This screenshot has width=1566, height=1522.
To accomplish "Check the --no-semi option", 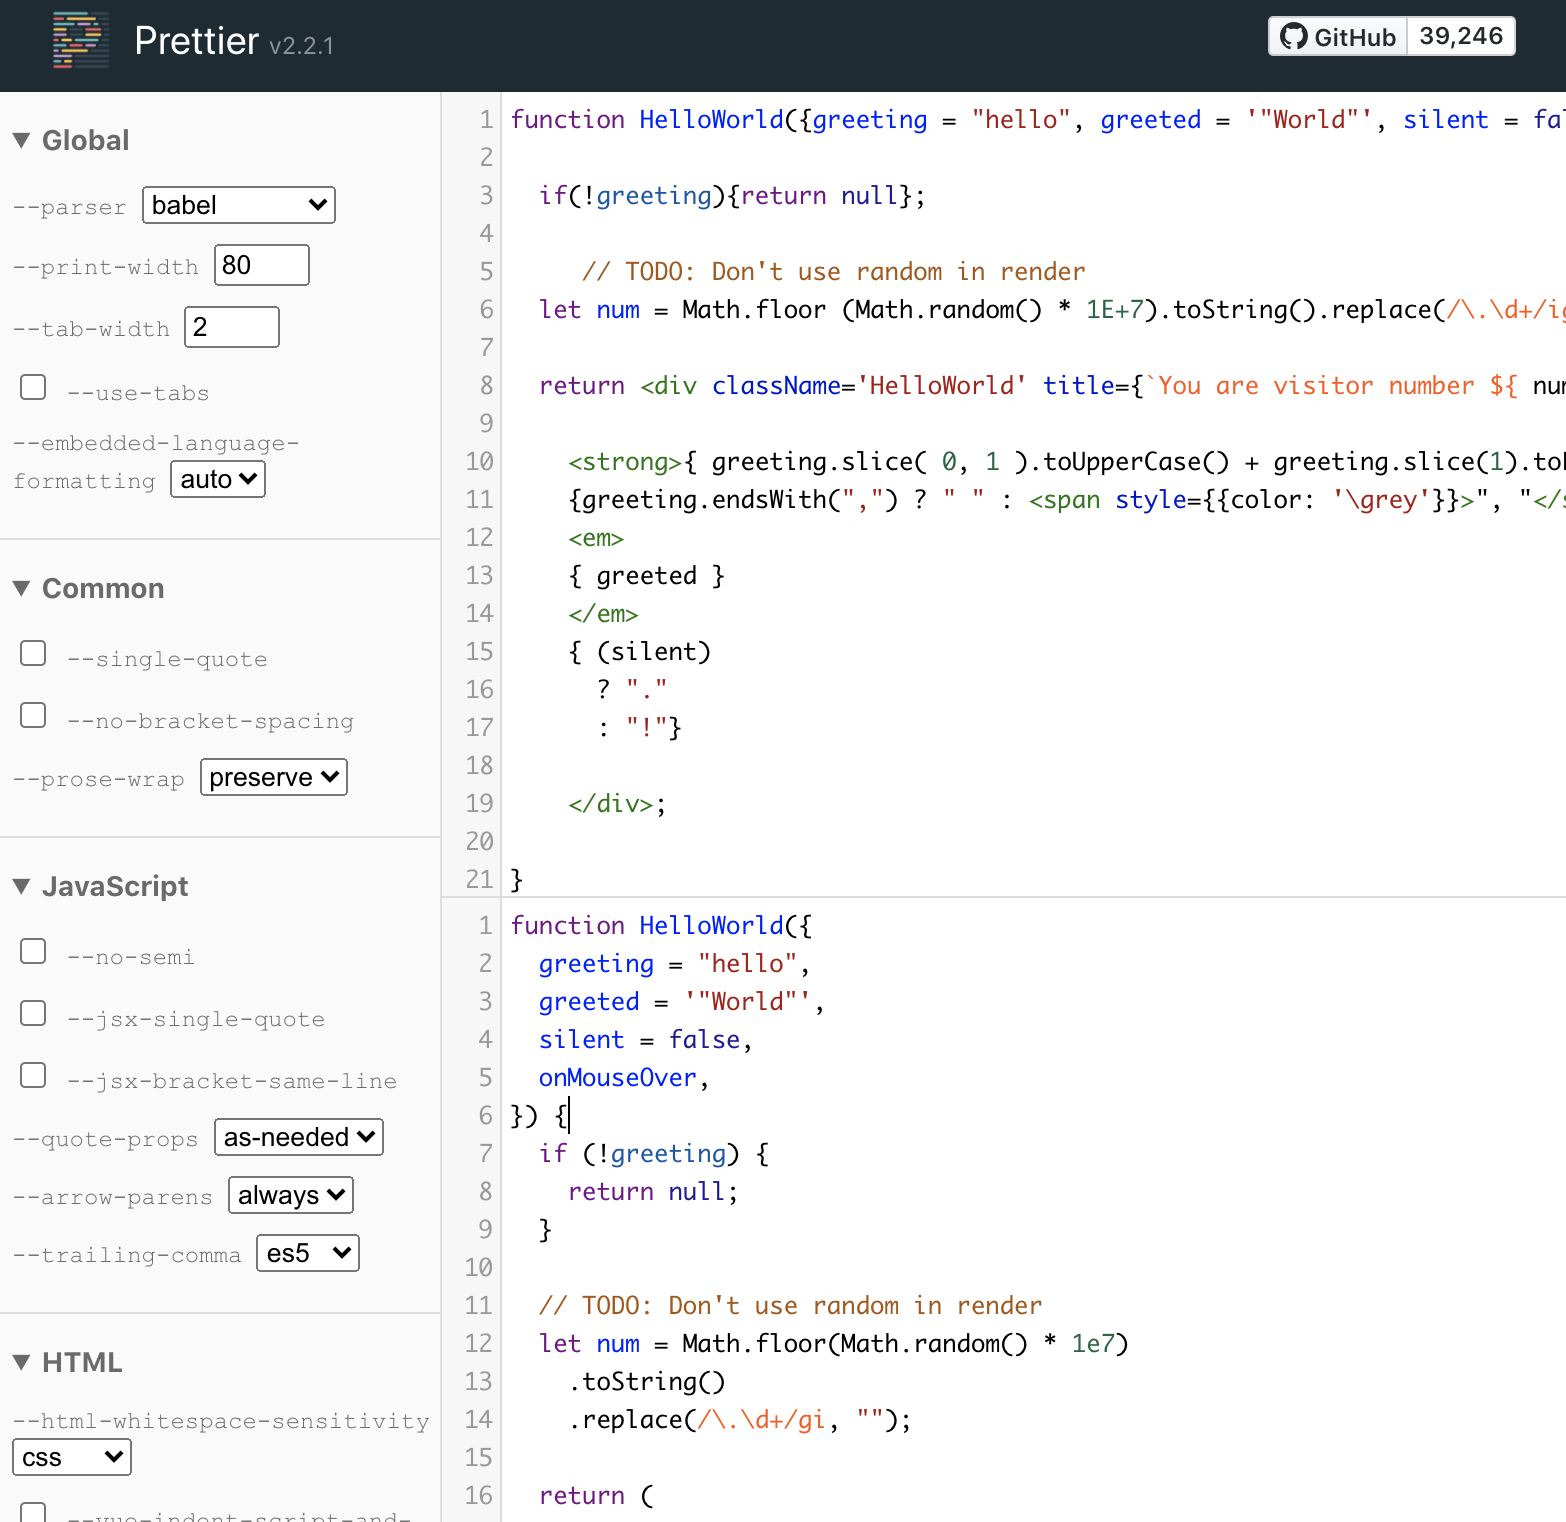I will coord(33,952).
